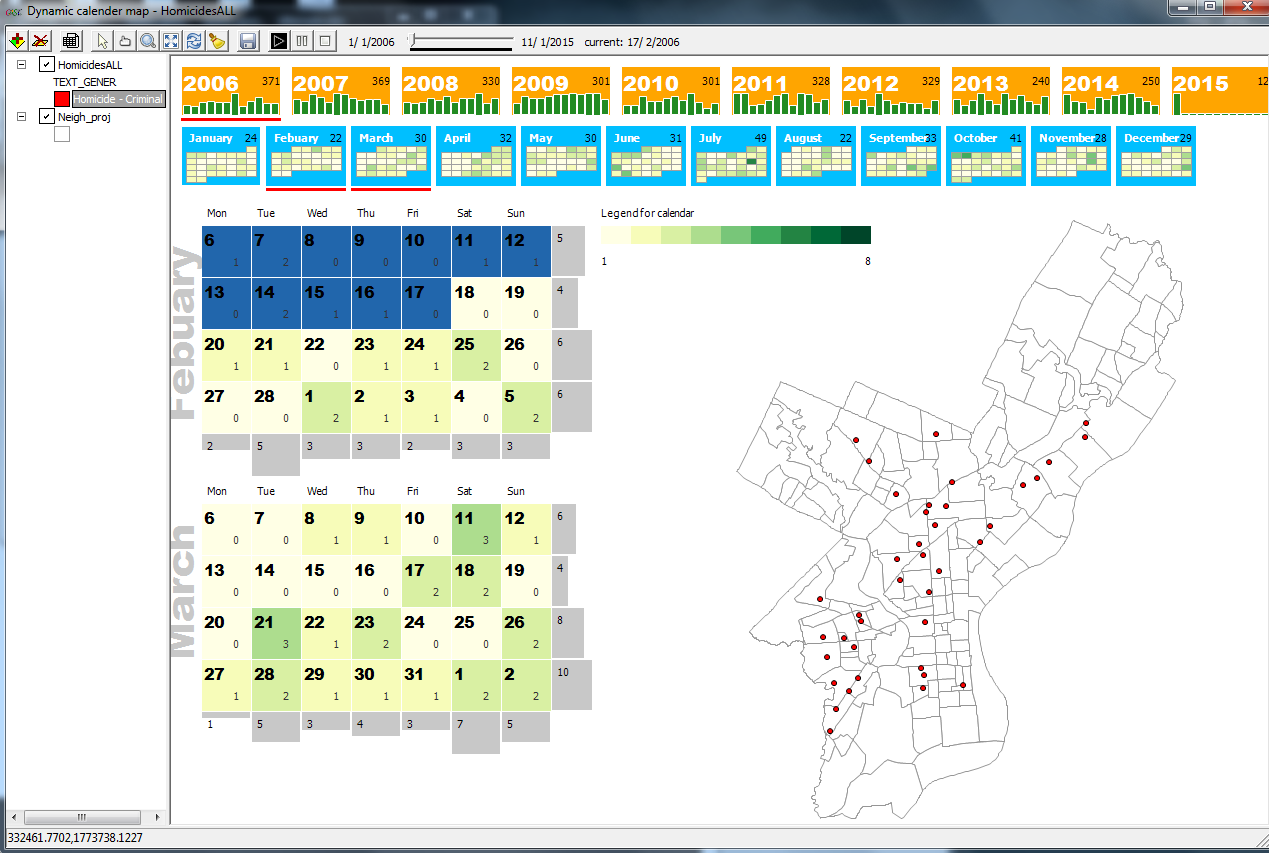Open the calendar table icon
This screenshot has width=1269, height=853.
tap(71, 41)
